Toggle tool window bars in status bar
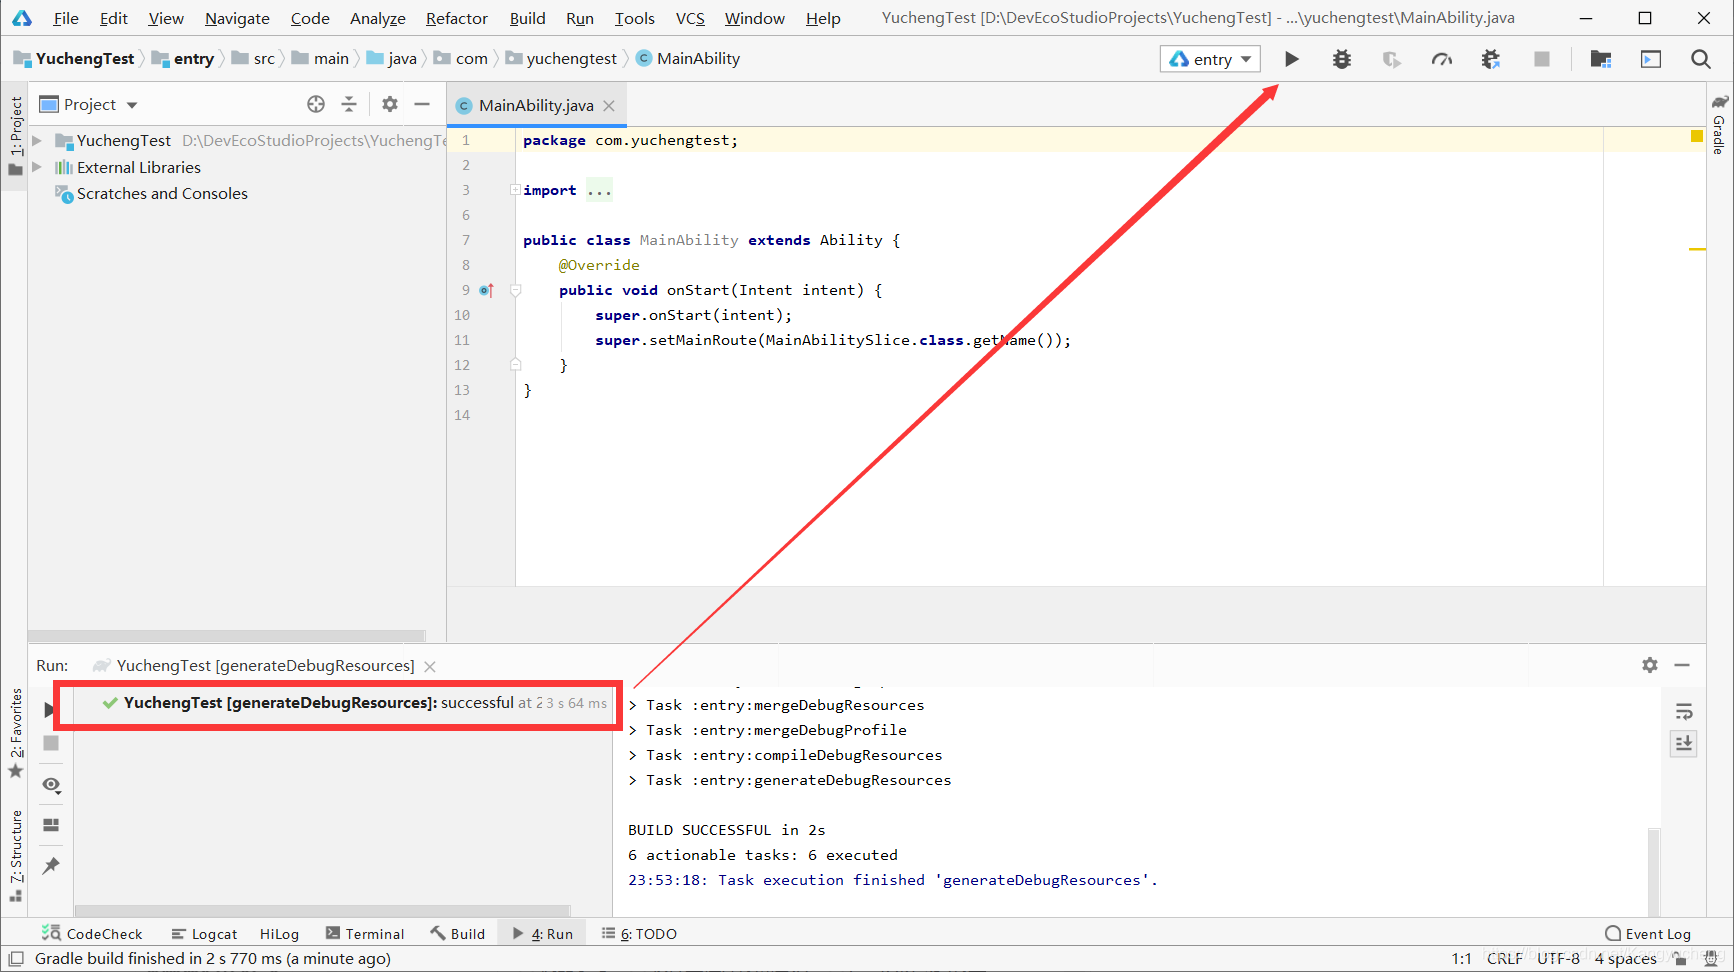Image resolution: width=1734 pixels, height=972 pixels. [16, 959]
